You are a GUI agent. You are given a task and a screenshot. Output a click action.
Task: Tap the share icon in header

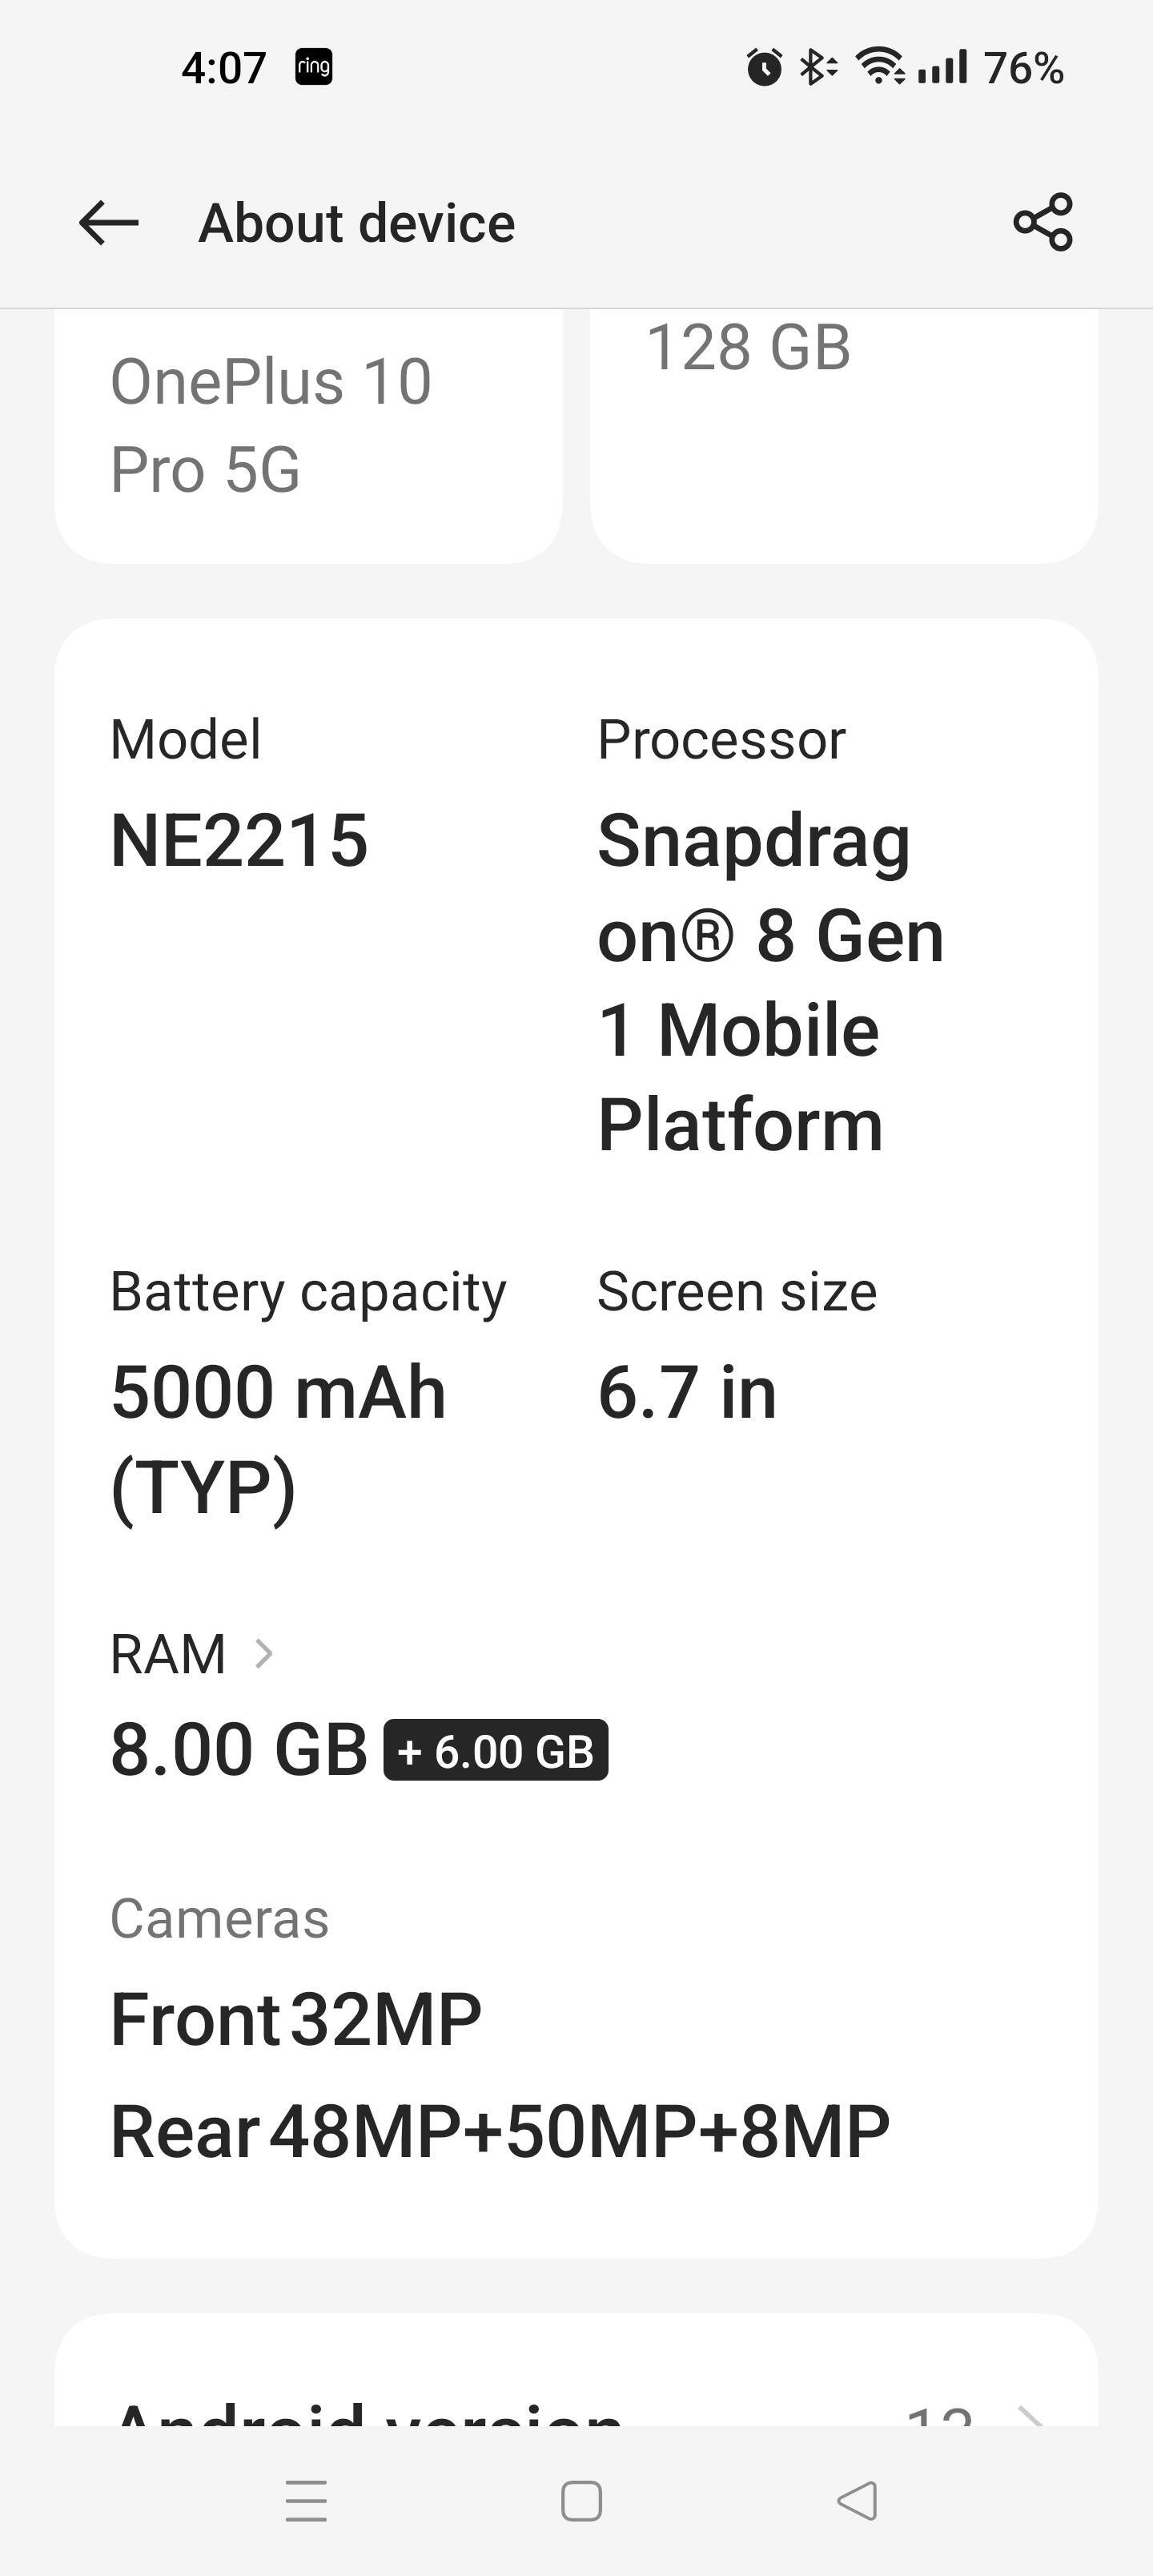1042,222
